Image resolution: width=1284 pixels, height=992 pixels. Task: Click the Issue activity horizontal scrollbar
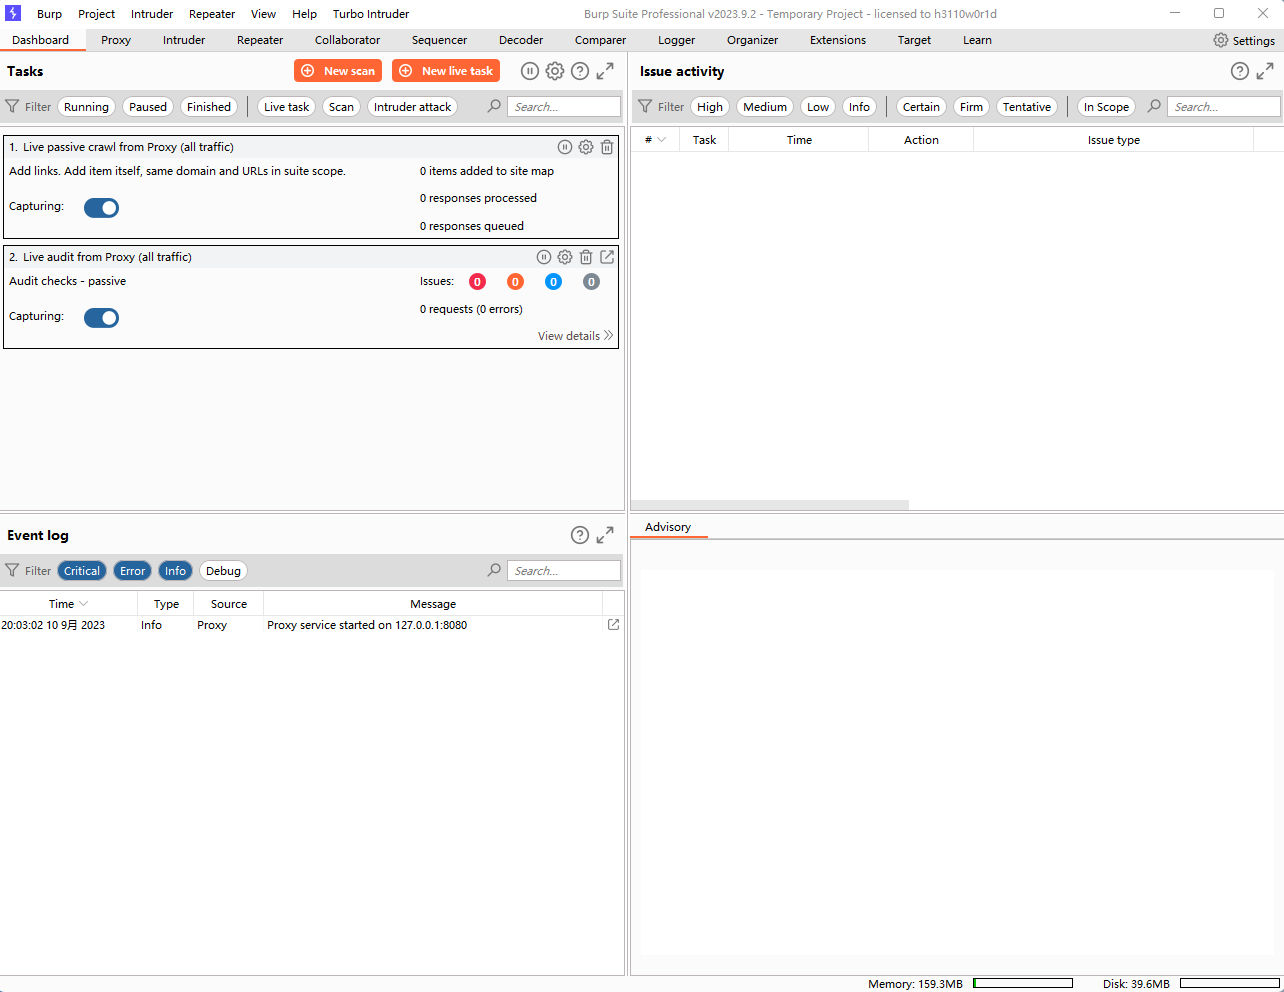tap(770, 505)
